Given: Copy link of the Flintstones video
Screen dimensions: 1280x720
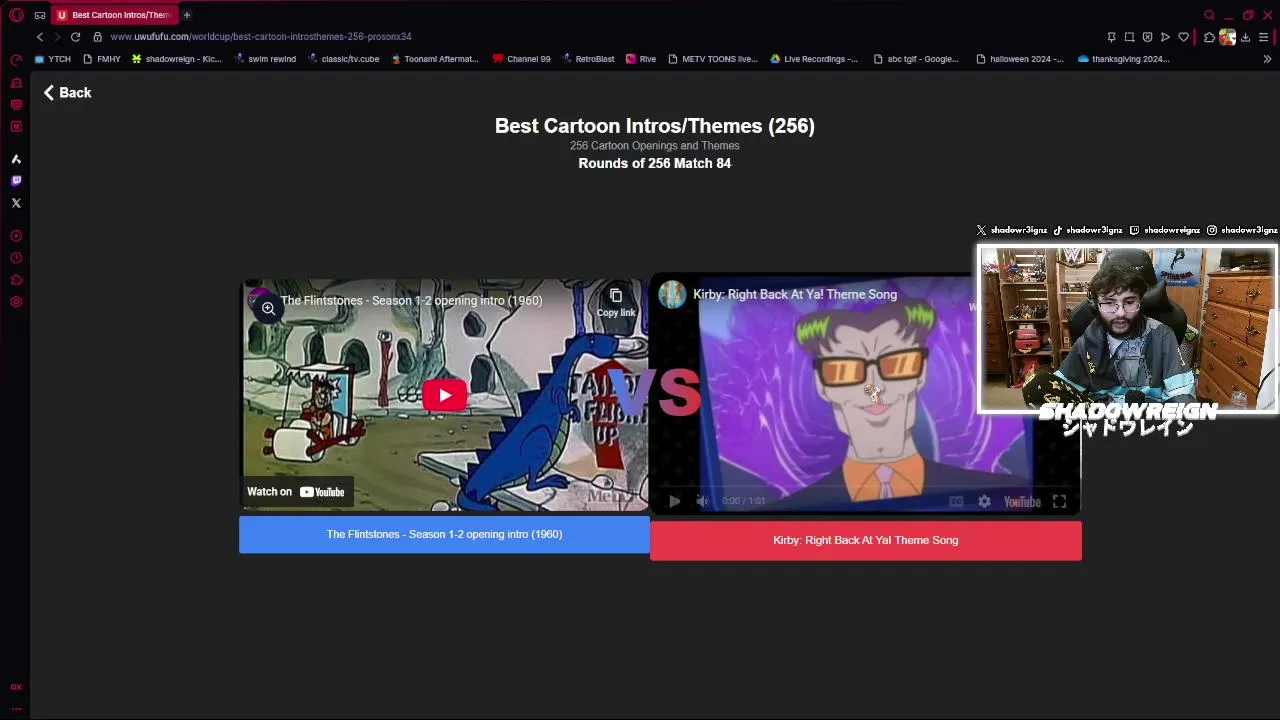Looking at the screenshot, I should (x=616, y=302).
